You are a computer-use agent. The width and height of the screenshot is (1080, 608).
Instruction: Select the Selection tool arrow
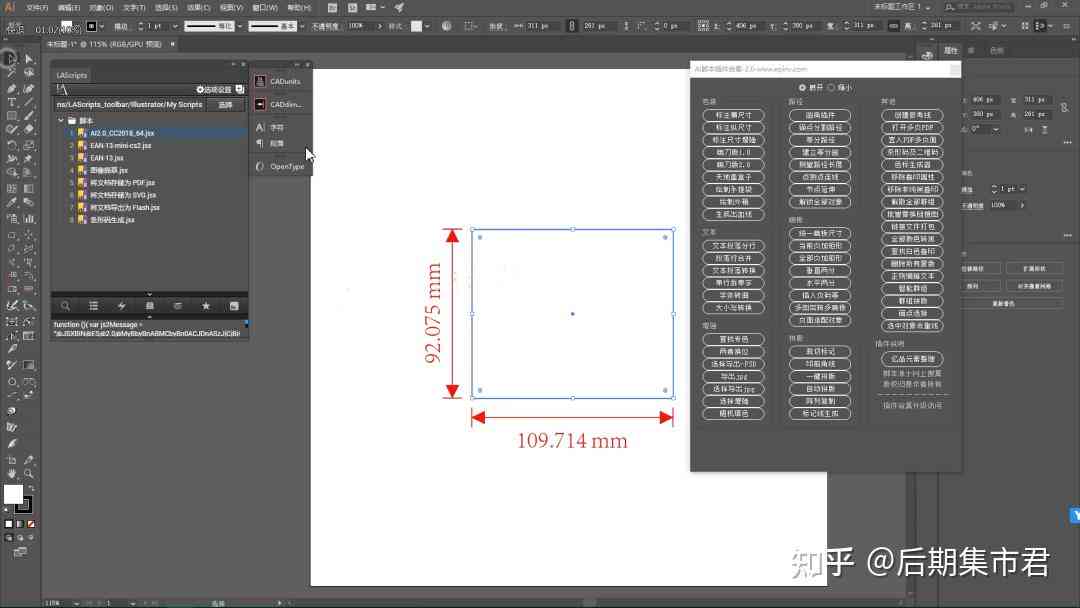coord(10,59)
